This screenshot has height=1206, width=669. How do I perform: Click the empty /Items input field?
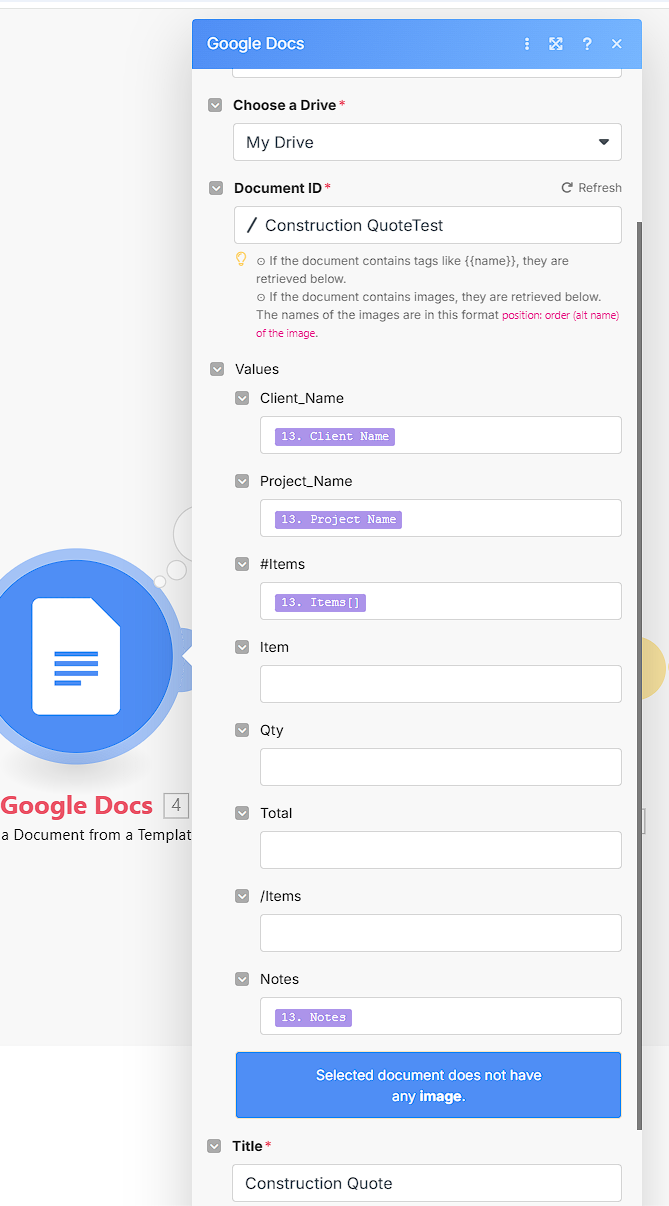click(x=440, y=933)
